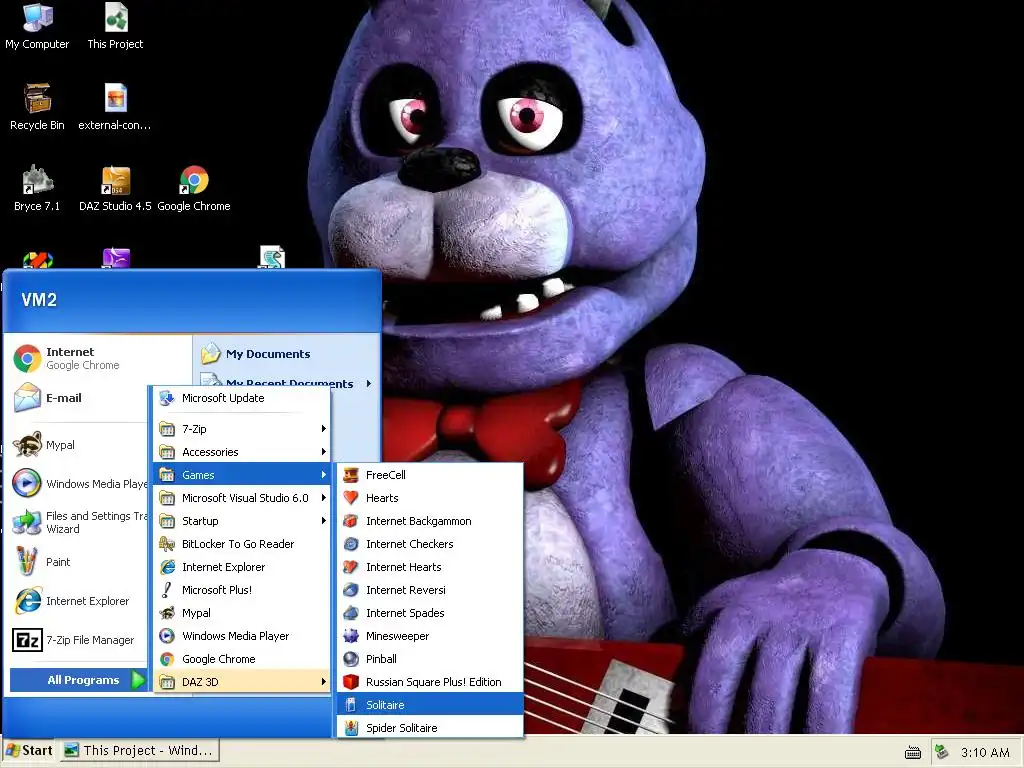The image size is (1024, 768).
Task: Choose Internet Reversi from Games menu
Action: pyautogui.click(x=430, y=590)
